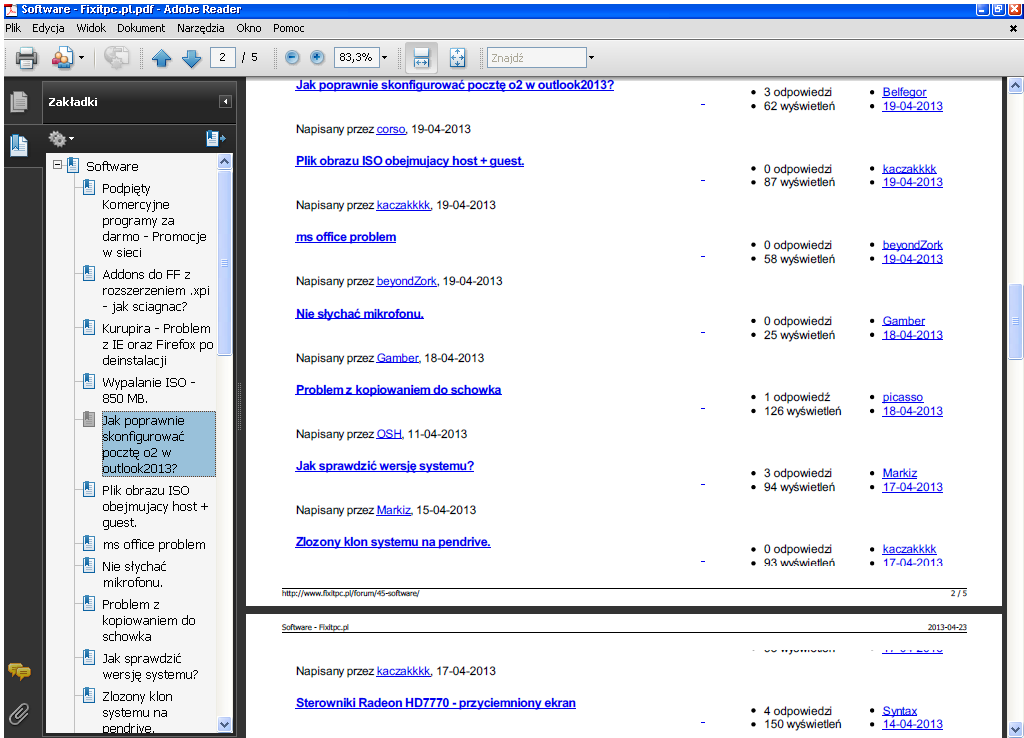Screen dimensions: 1024x738
Task: Select bookmark 'Jak poprawnie skonfigurować pocztę o2'
Action: (x=159, y=444)
